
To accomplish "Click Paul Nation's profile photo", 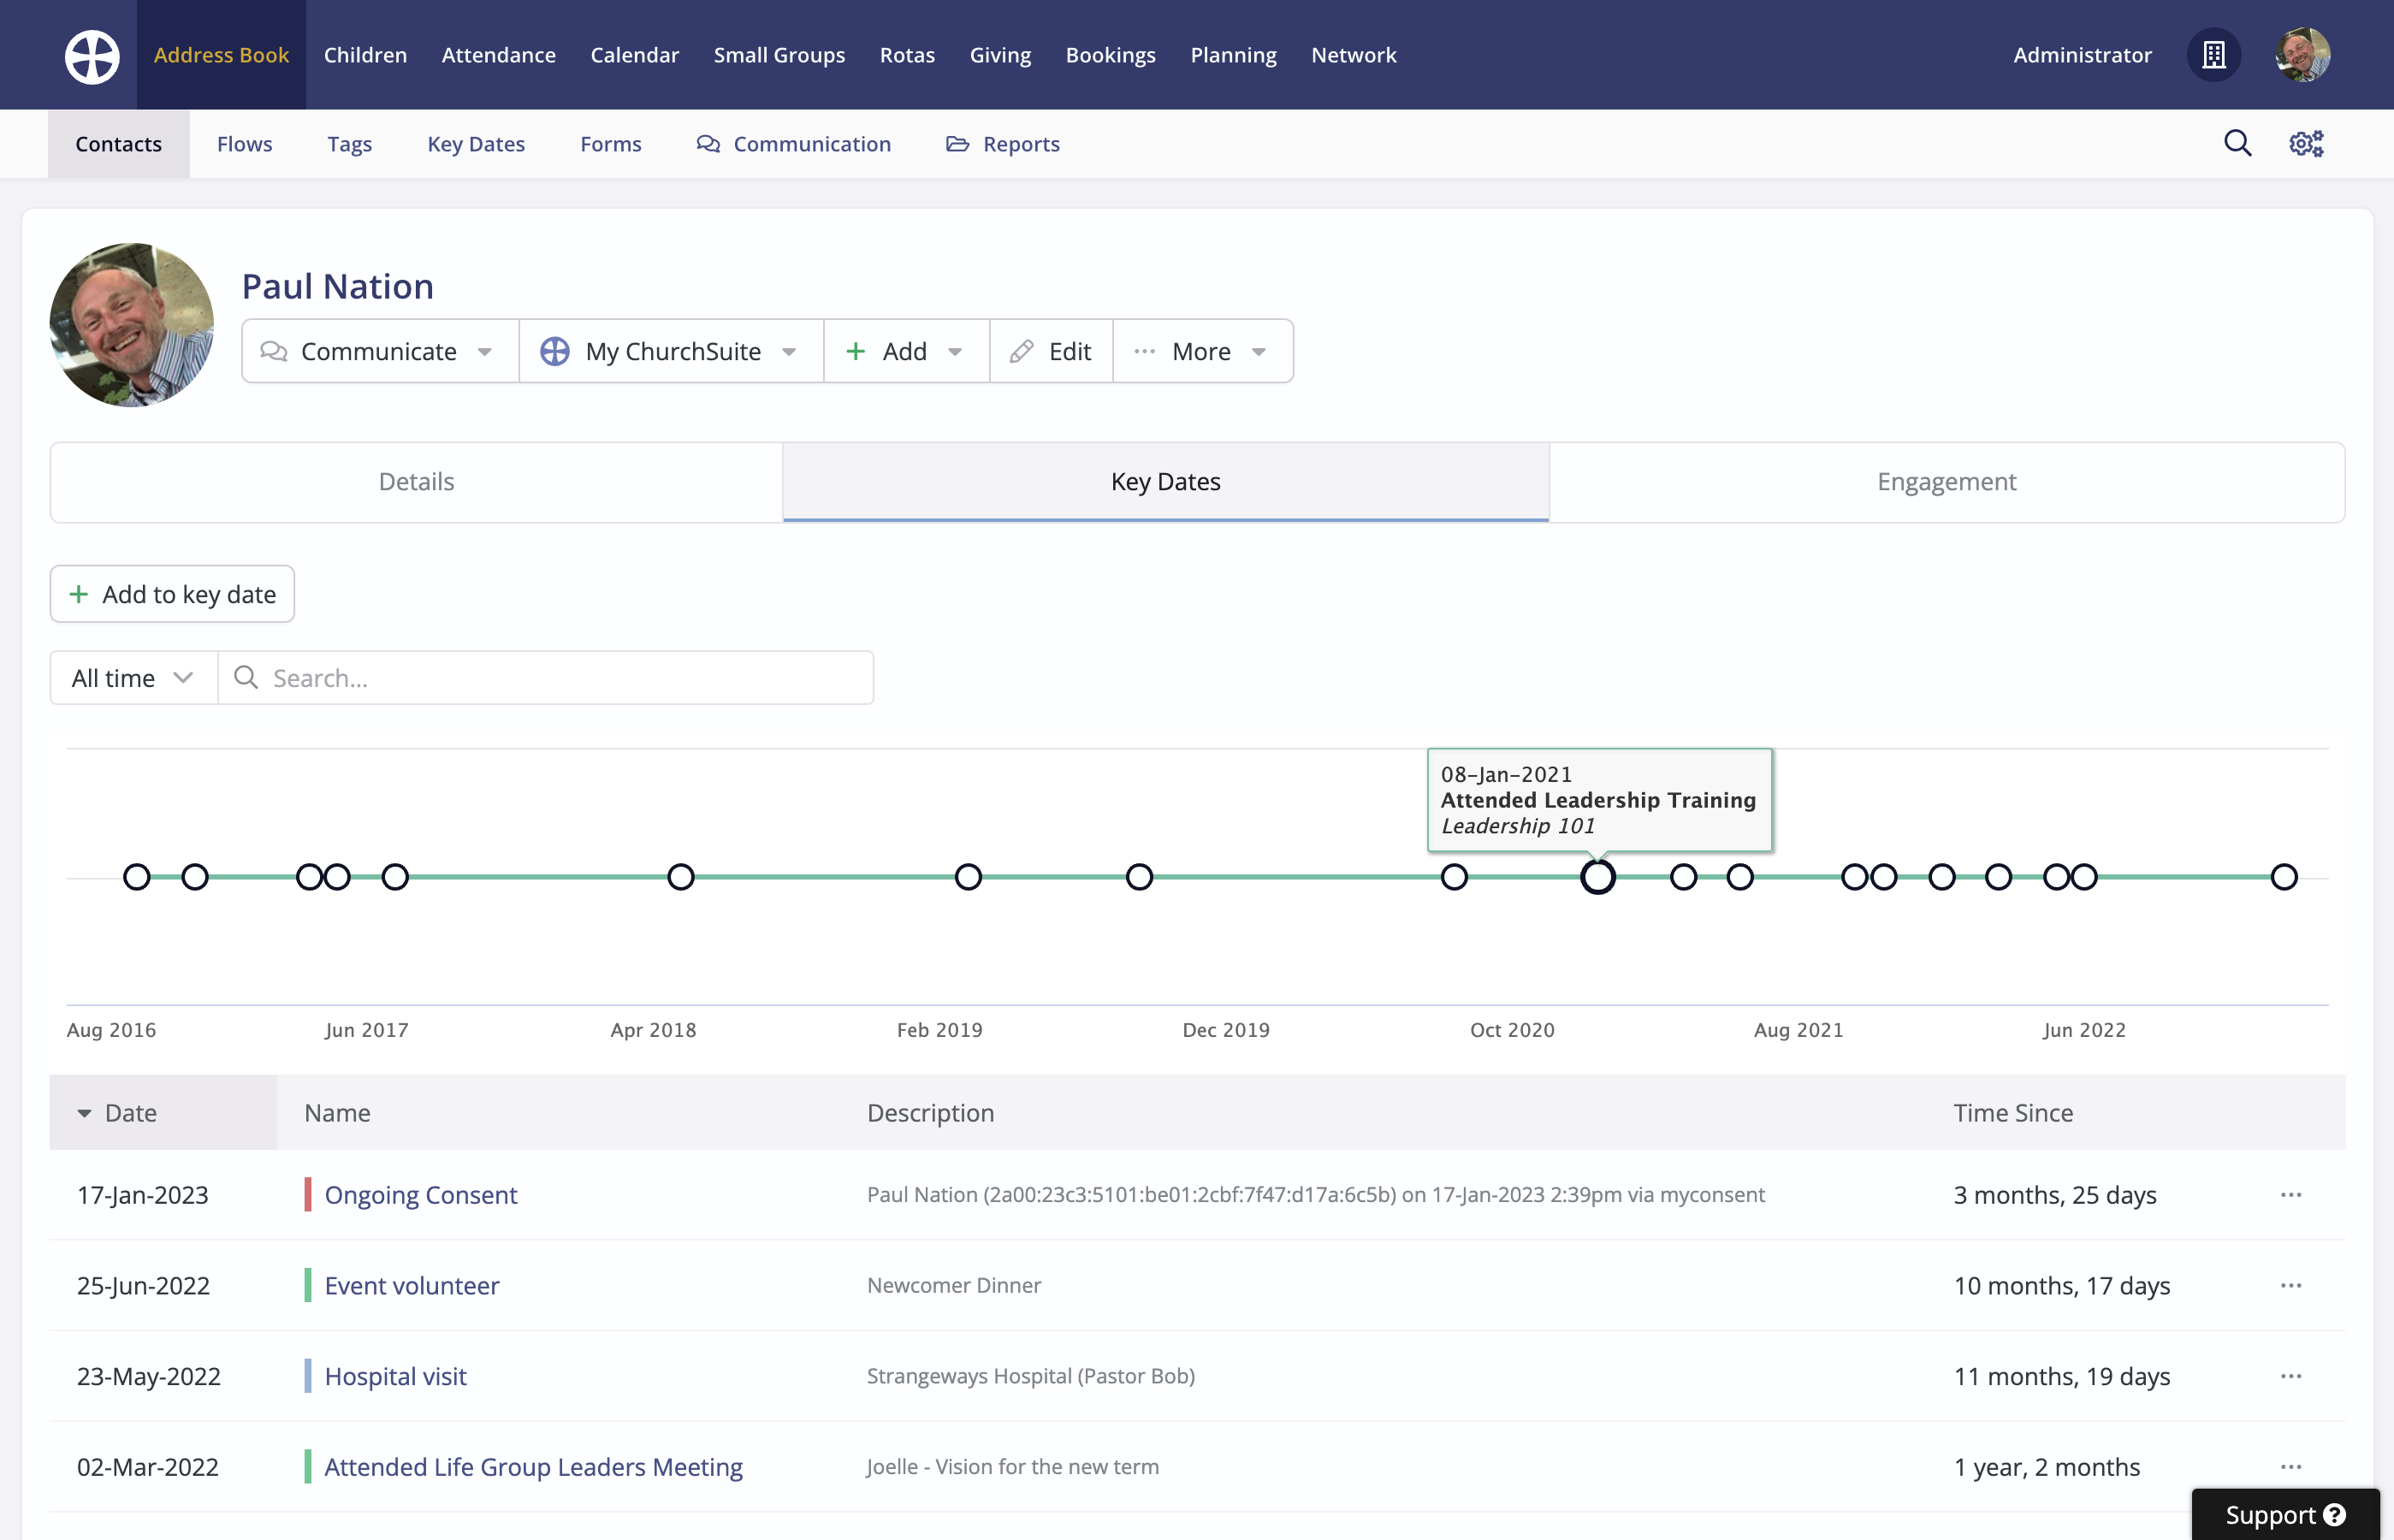I will pyautogui.click(x=132, y=325).
